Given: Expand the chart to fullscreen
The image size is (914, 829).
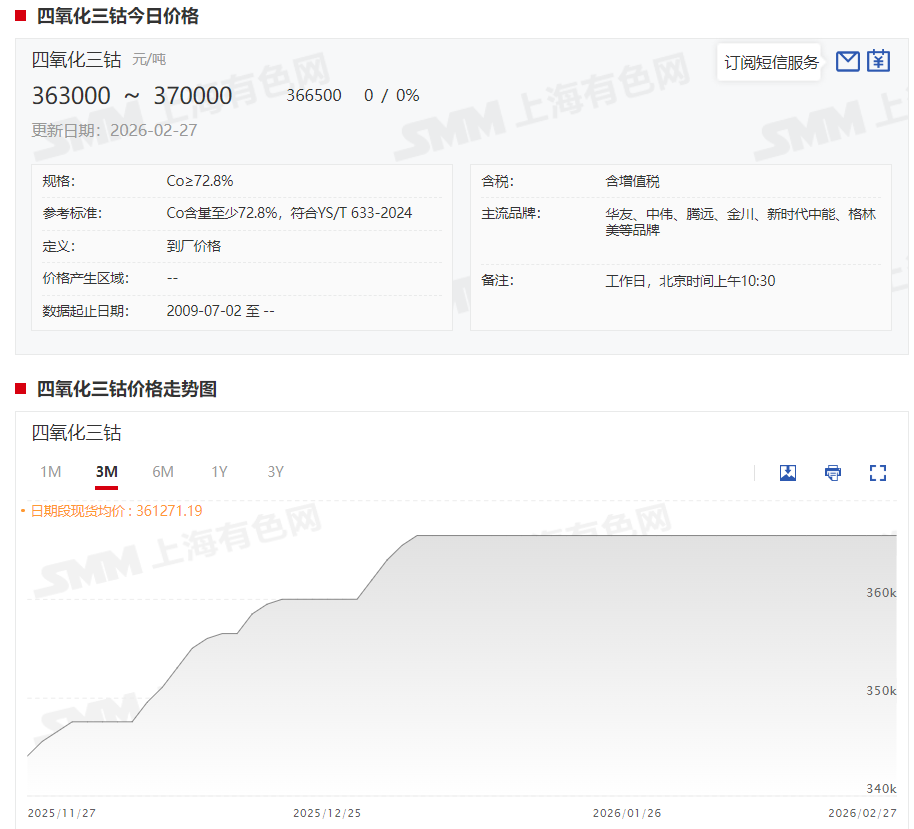Looking at the screenshot, I should [878, 473].
